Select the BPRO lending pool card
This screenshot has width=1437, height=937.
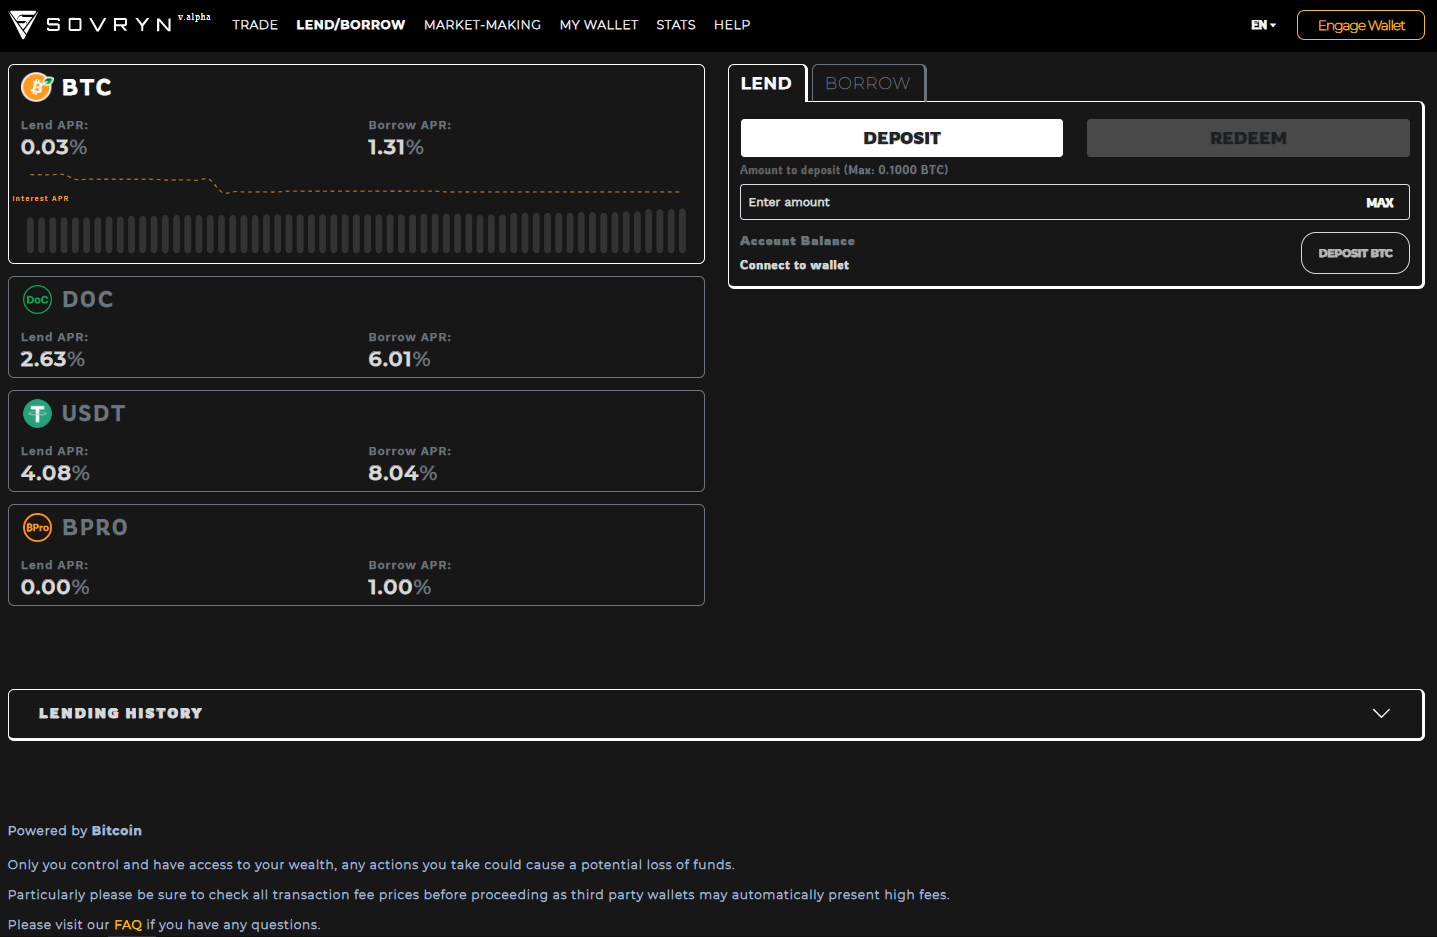pos(356,555)
